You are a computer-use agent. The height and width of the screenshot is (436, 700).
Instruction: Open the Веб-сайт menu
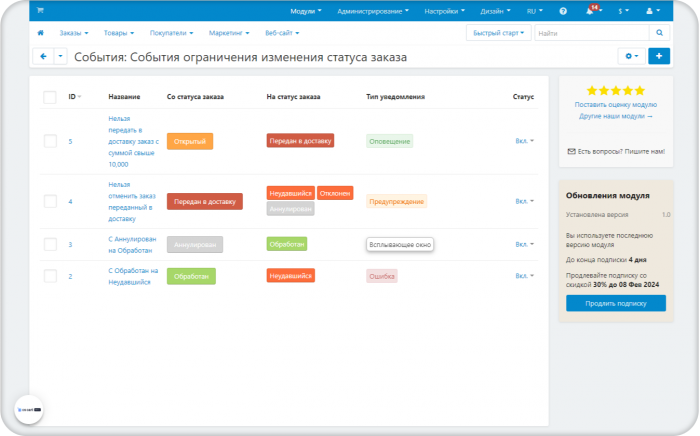pyautogui.click(x=282, y=33)
